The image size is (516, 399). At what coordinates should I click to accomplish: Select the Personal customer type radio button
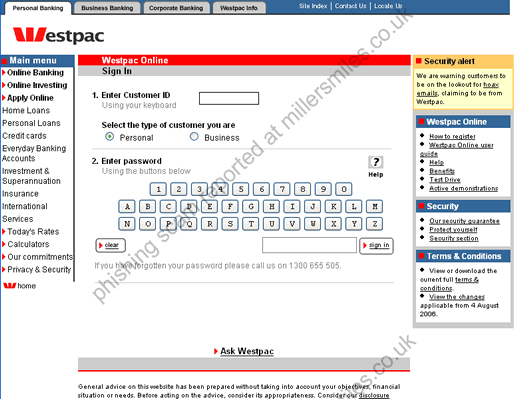[x=109, y=137]
